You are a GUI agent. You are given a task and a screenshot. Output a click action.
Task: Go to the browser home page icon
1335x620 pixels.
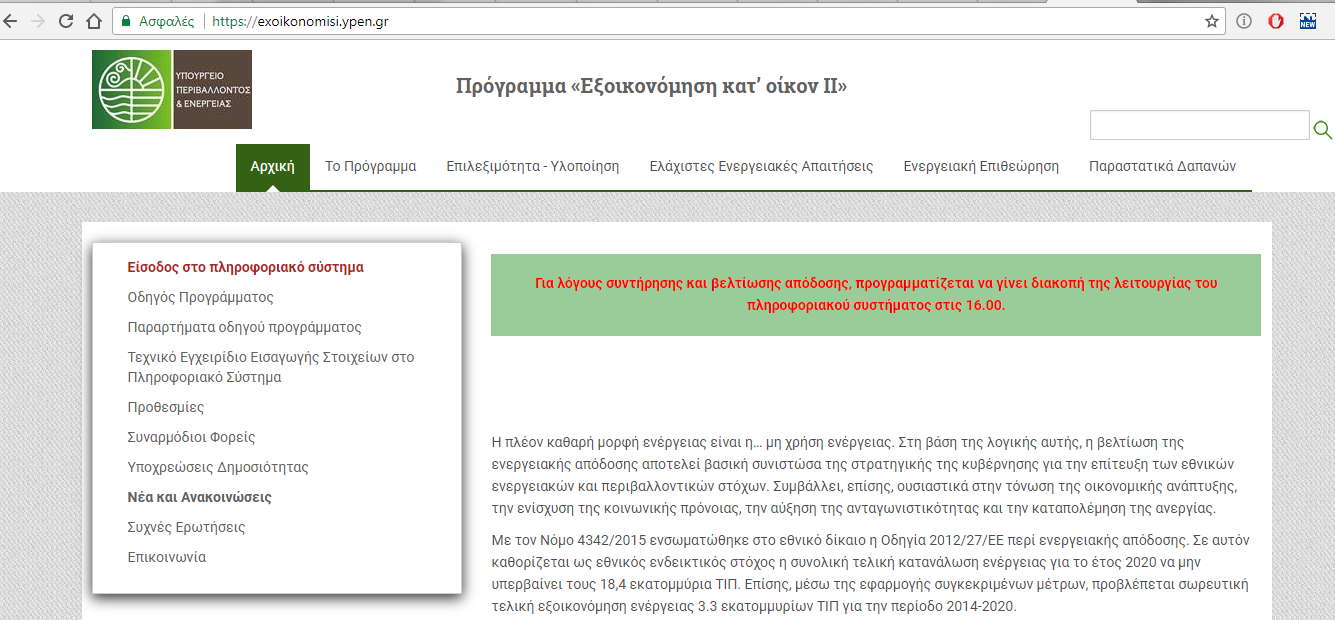point(93,21)
